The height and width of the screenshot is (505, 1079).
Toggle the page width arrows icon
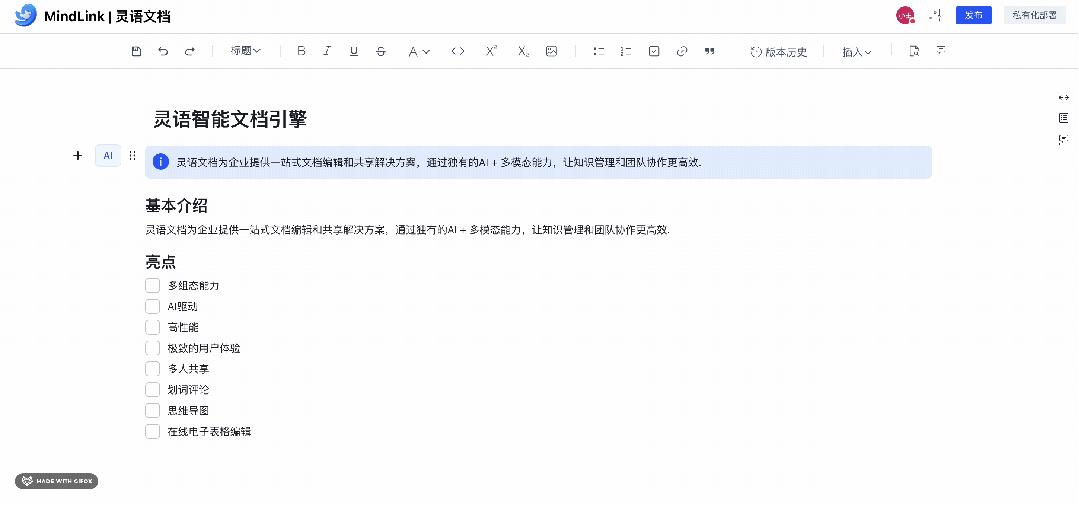click(1063, 98)
